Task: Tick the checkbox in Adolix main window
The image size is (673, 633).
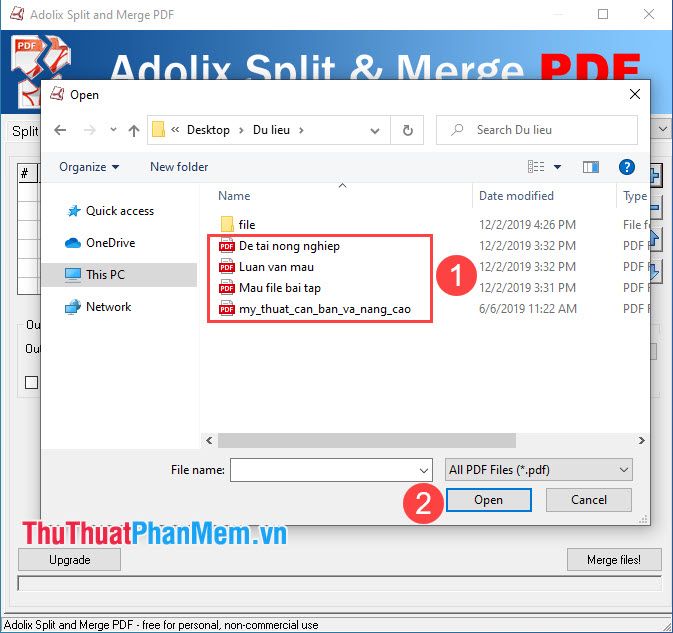Action: [31, 382]
